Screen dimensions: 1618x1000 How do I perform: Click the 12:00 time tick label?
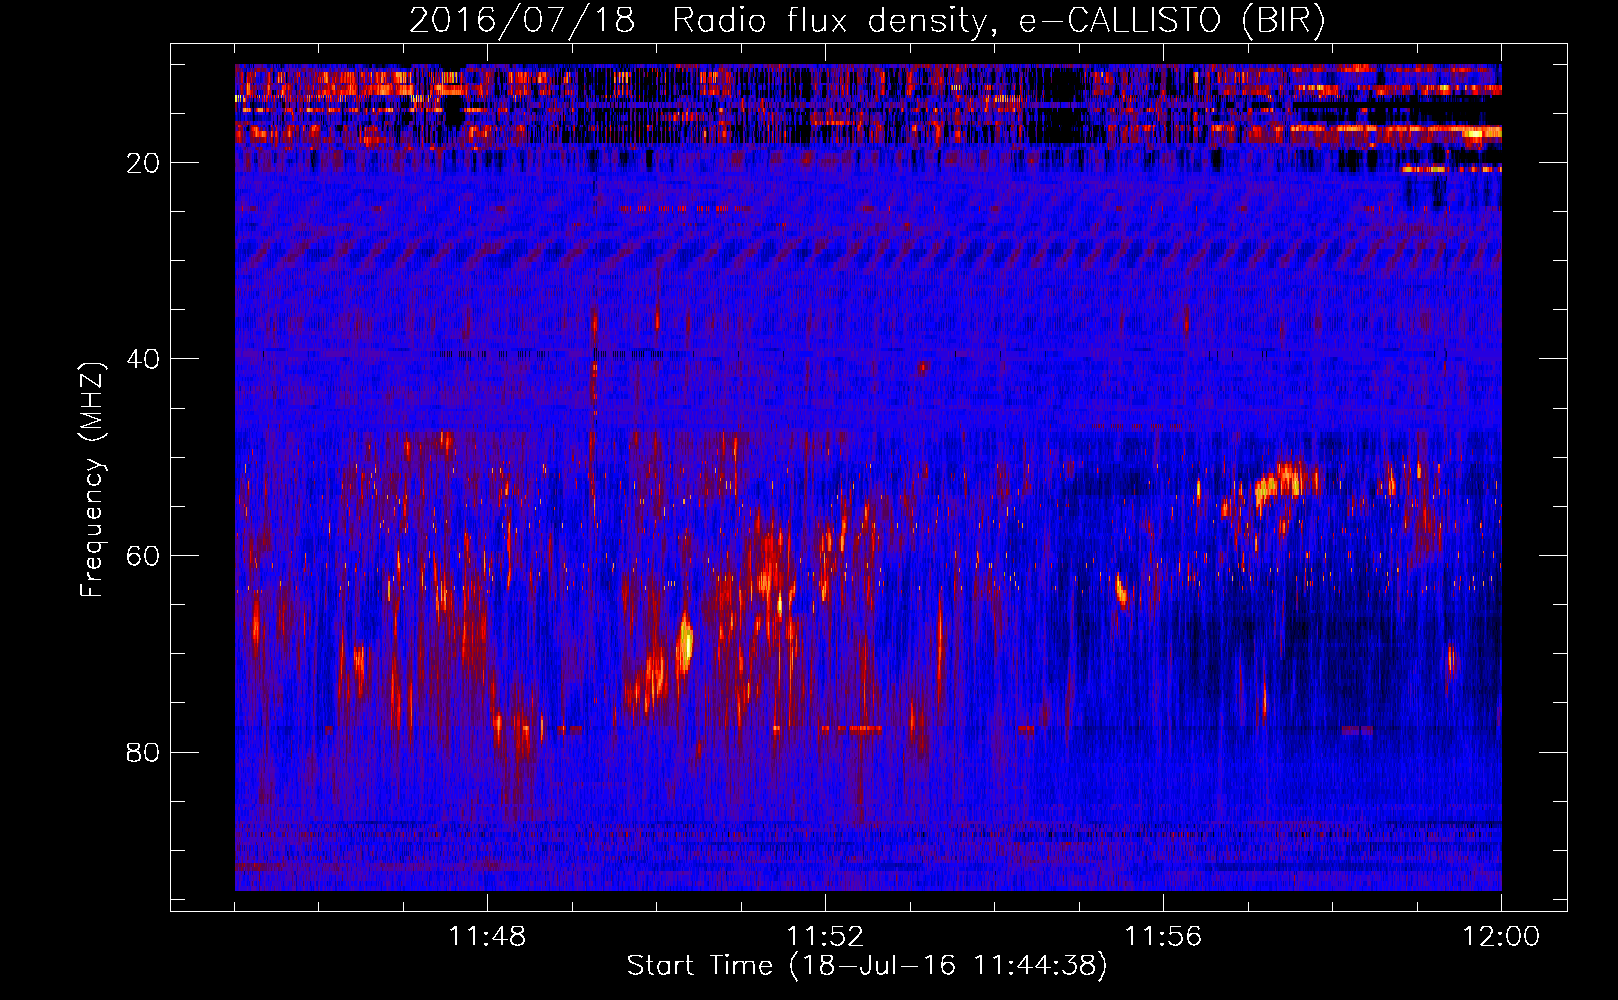[1501, 937]
